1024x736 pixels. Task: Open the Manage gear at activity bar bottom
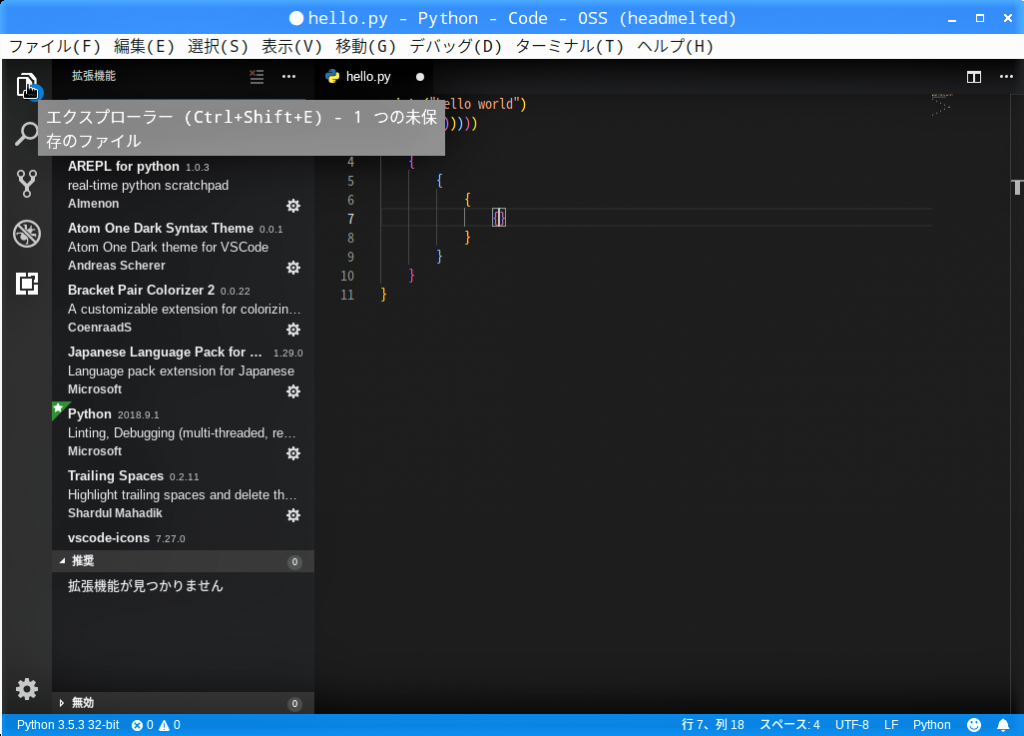tap(27, 689)
